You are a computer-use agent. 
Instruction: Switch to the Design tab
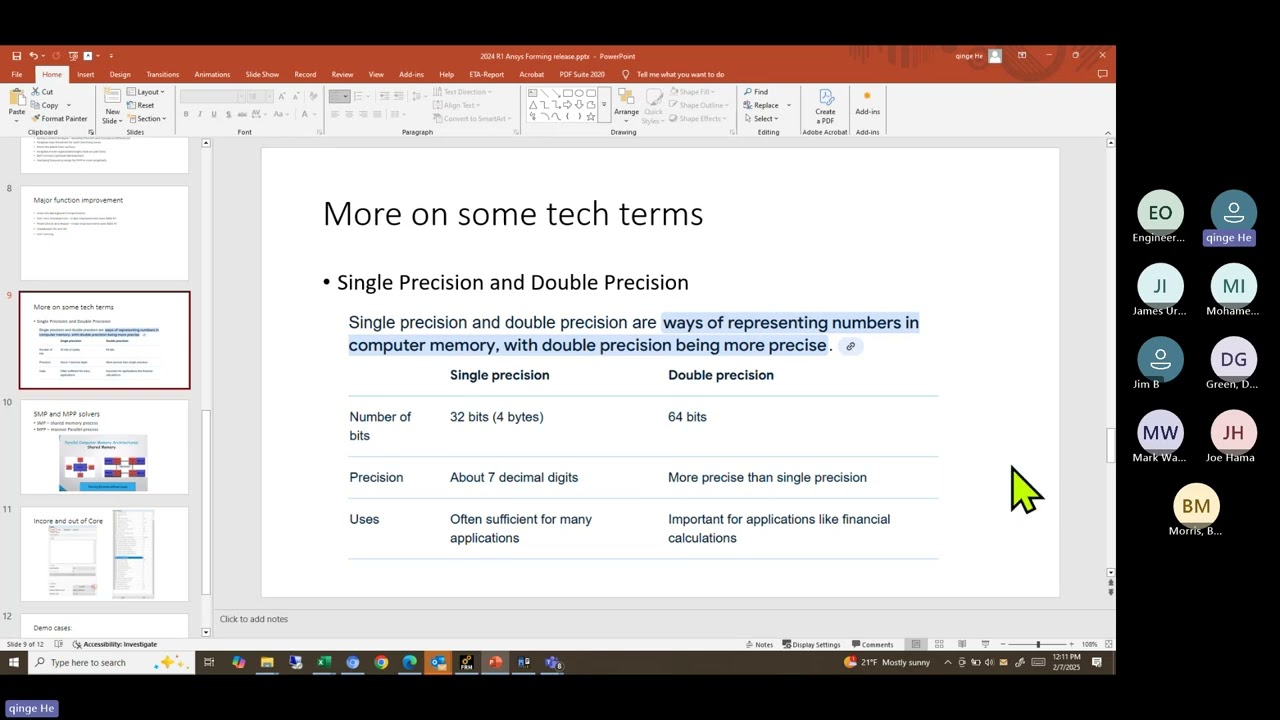point(120,74)
